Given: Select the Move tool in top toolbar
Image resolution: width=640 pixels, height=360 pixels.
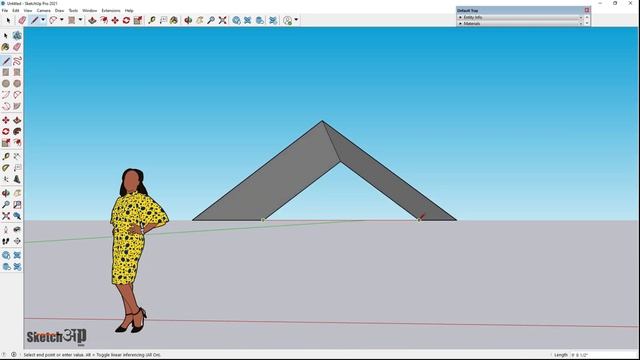Looking at the screenshot, I should point(115,20).
